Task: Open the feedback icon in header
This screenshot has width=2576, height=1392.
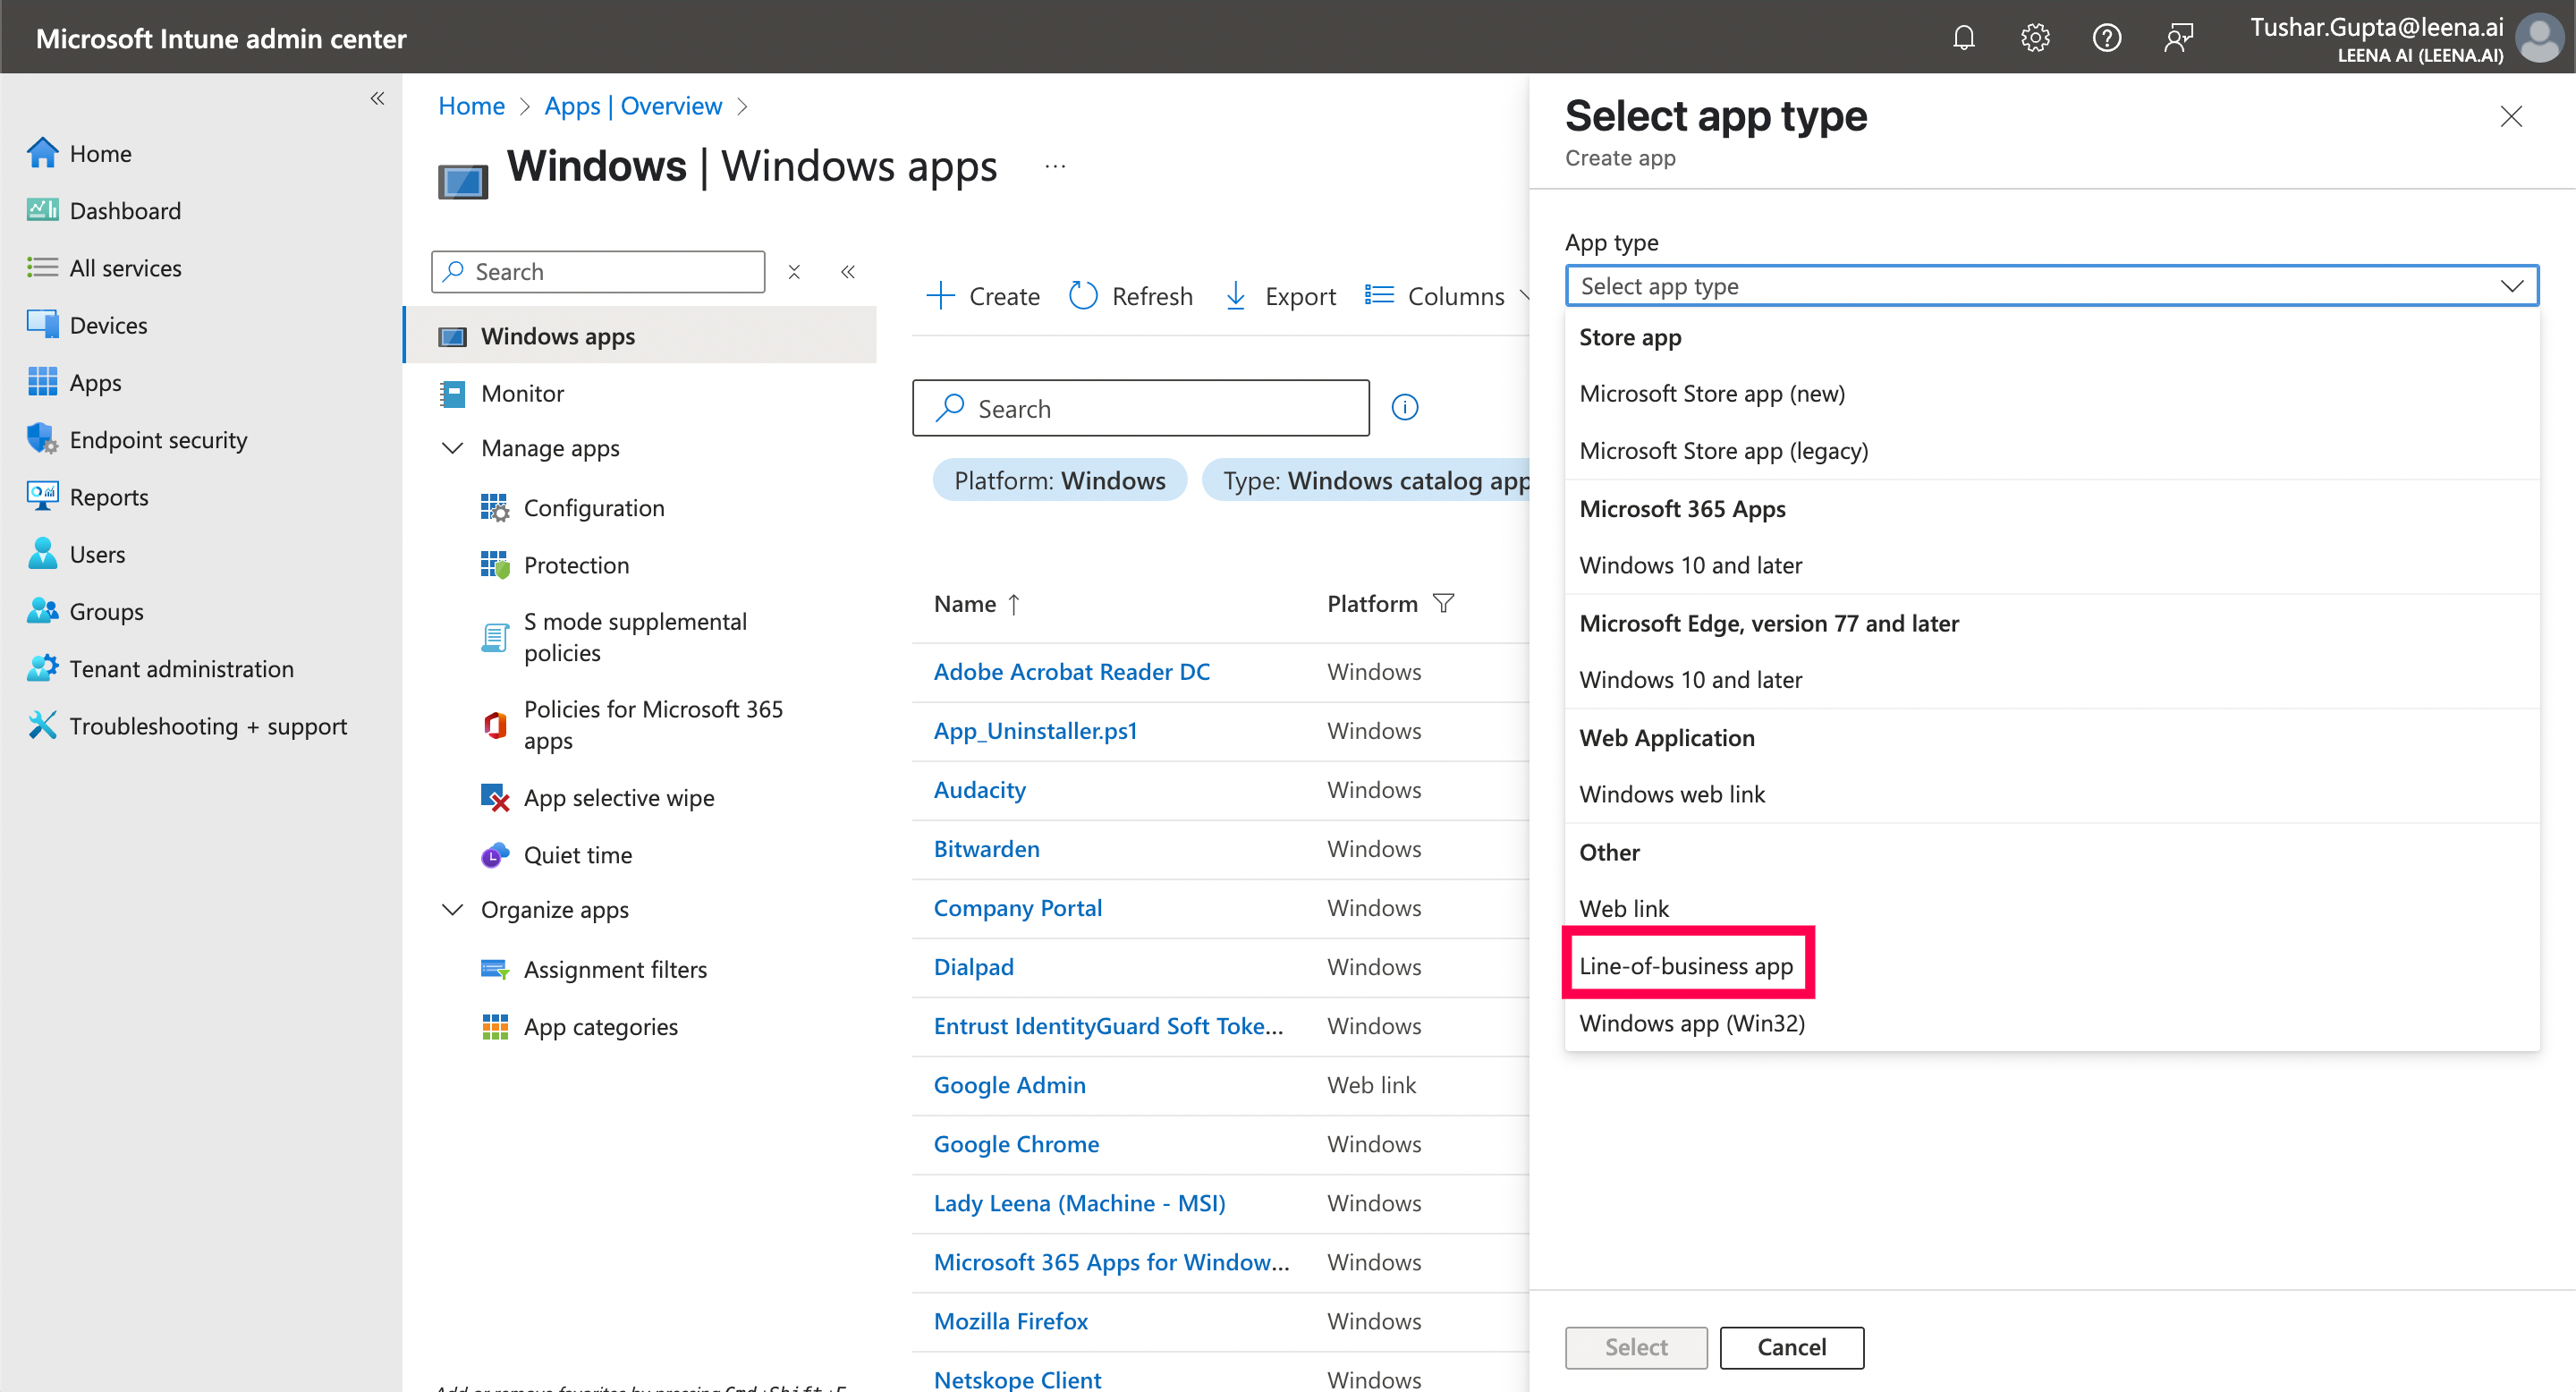Action: tap(2178, 38)
